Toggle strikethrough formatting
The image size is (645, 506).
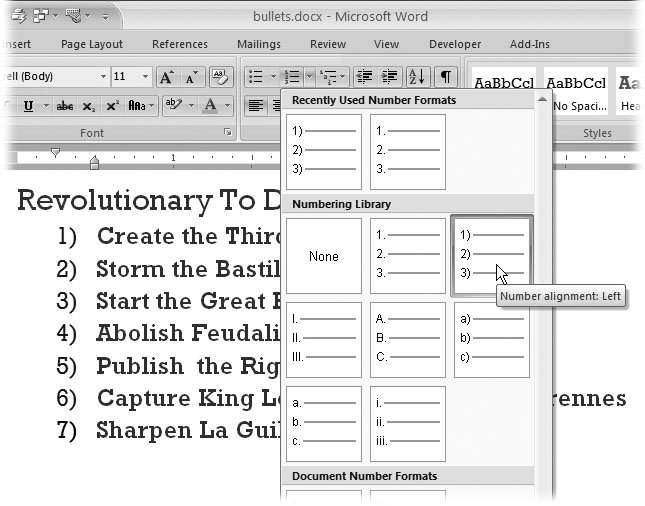pyautogui.click(x=65, y=105)
